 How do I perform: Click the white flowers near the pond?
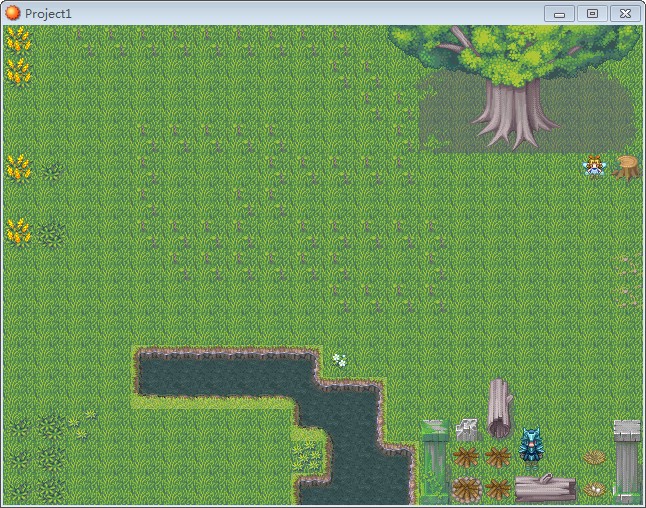click(x=339, y=360)
